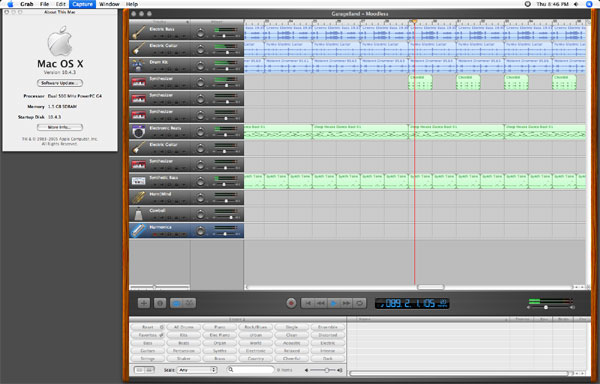Click the Guitars keyword button
The height and width of the screenshot is (384, 600).
148,351
